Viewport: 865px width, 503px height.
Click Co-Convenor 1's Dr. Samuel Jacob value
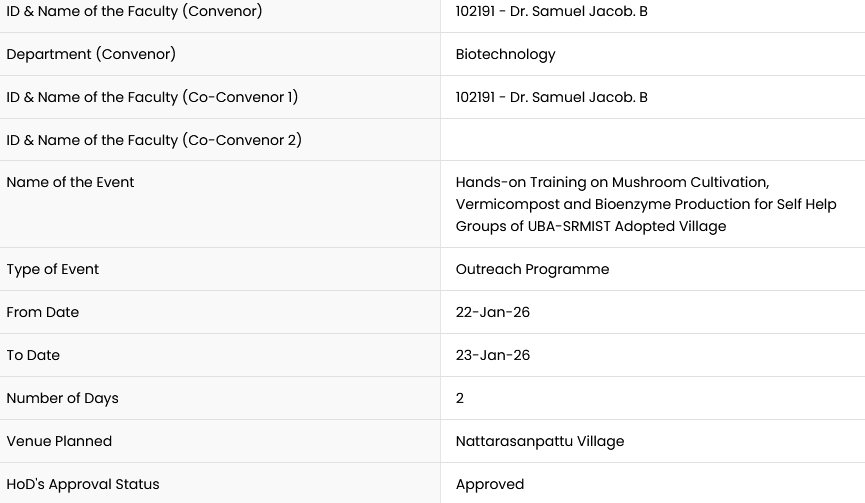[551, 97]
